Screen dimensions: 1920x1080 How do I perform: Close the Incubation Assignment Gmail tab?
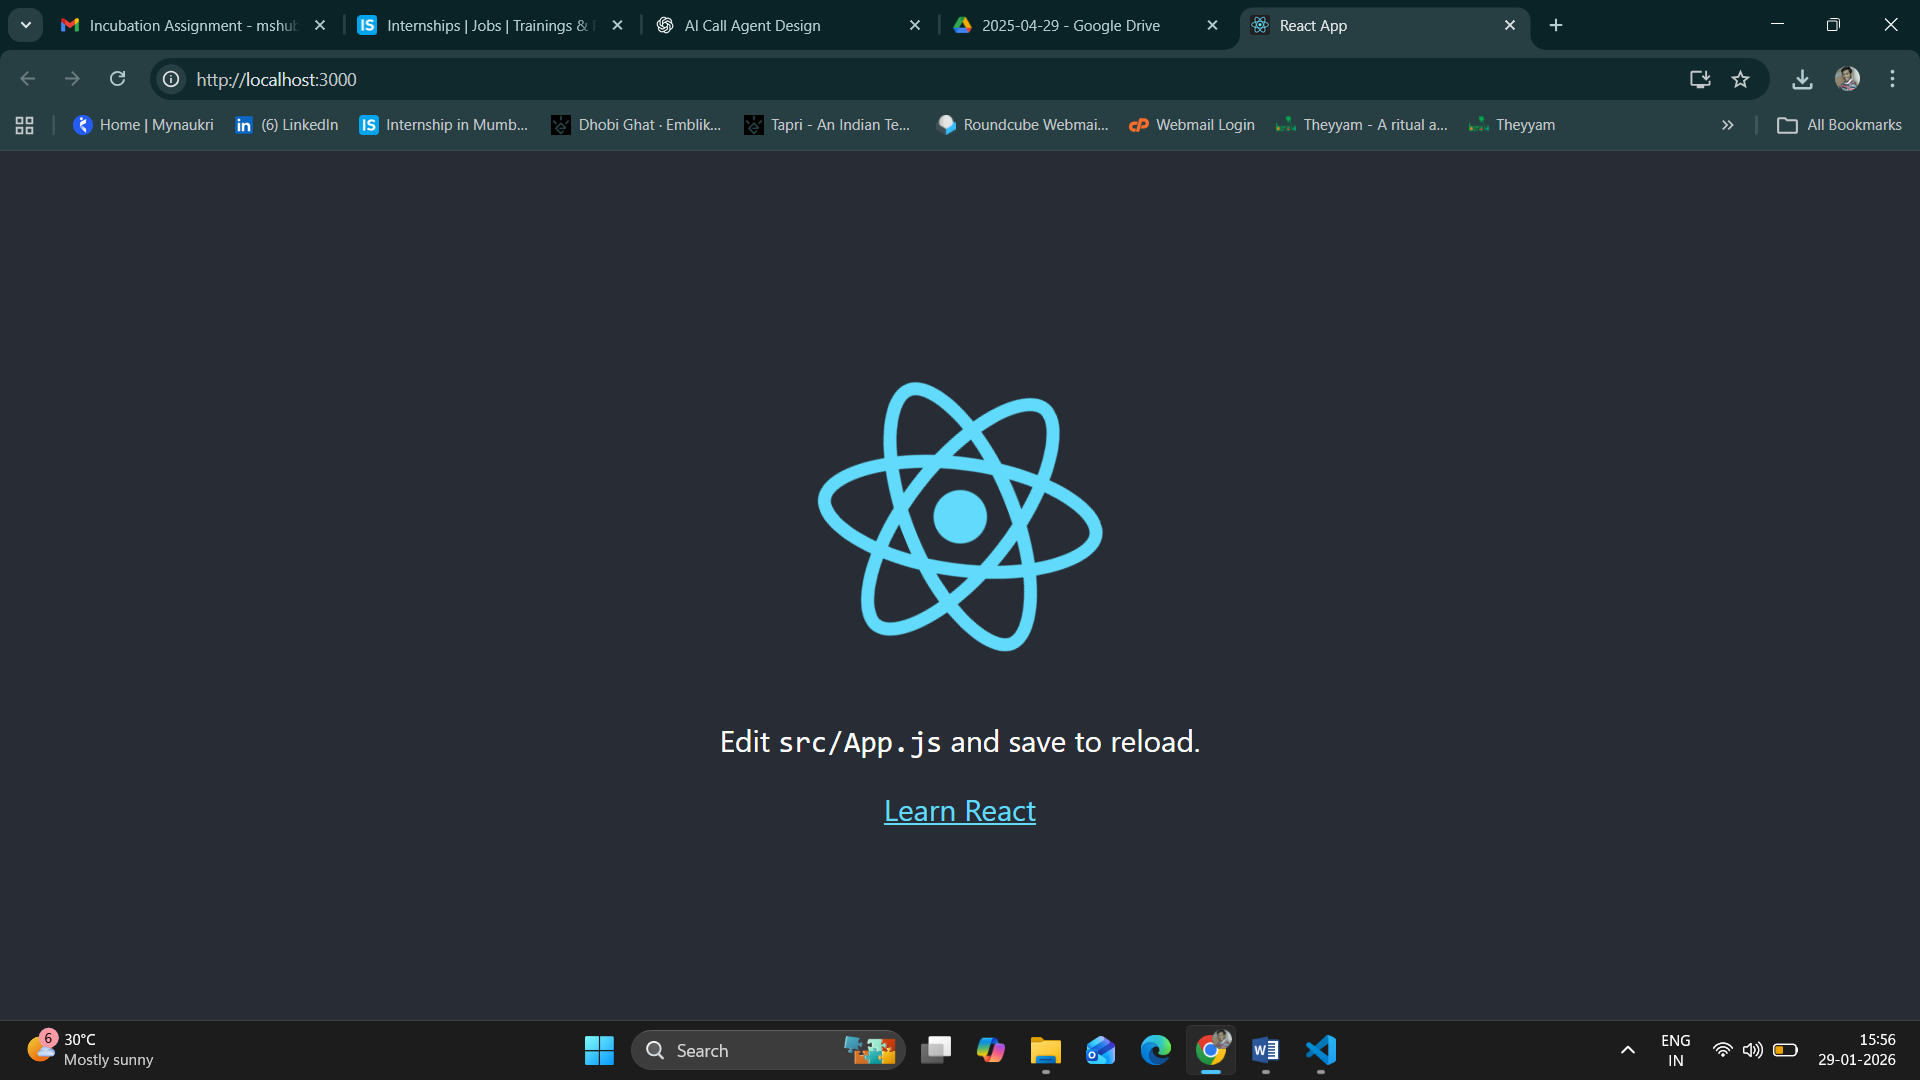click(x=320, y=25)
